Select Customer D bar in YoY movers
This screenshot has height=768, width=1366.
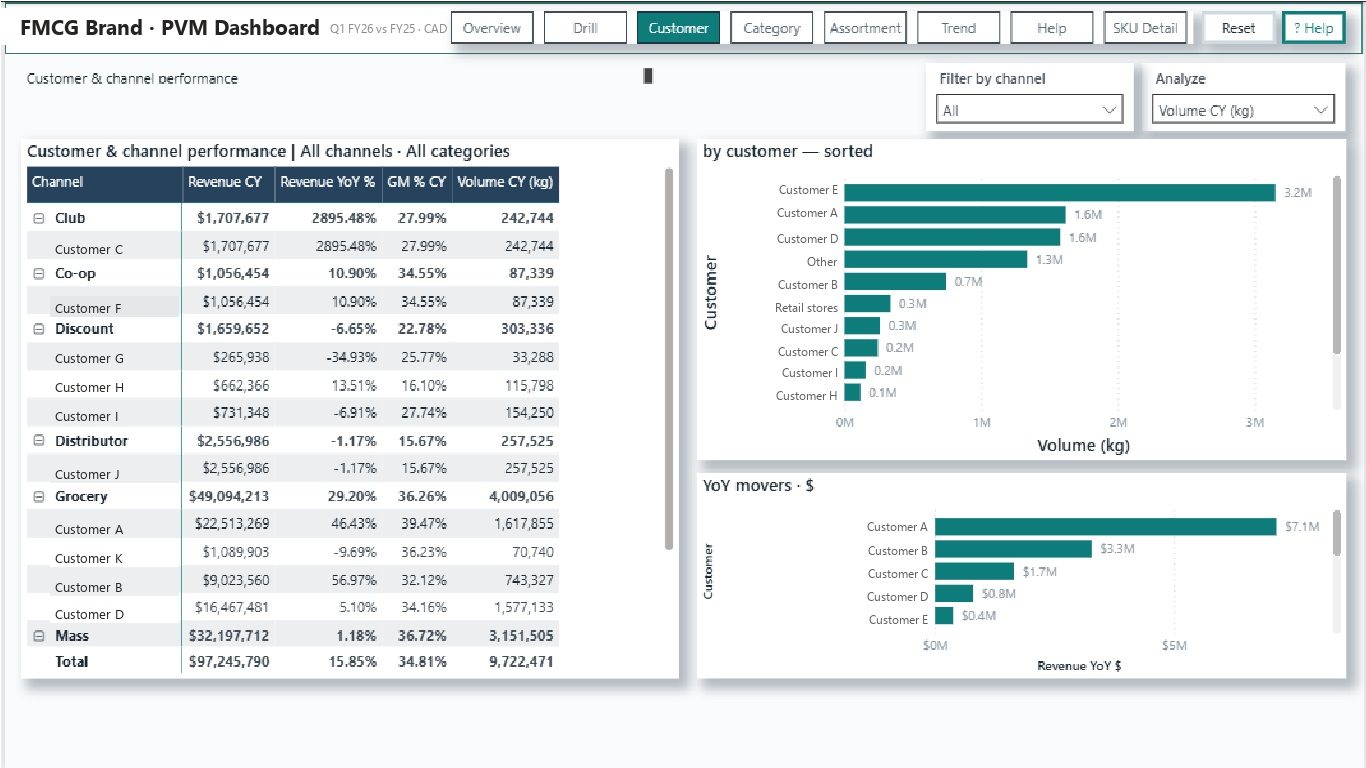click(x=954, y=595)
